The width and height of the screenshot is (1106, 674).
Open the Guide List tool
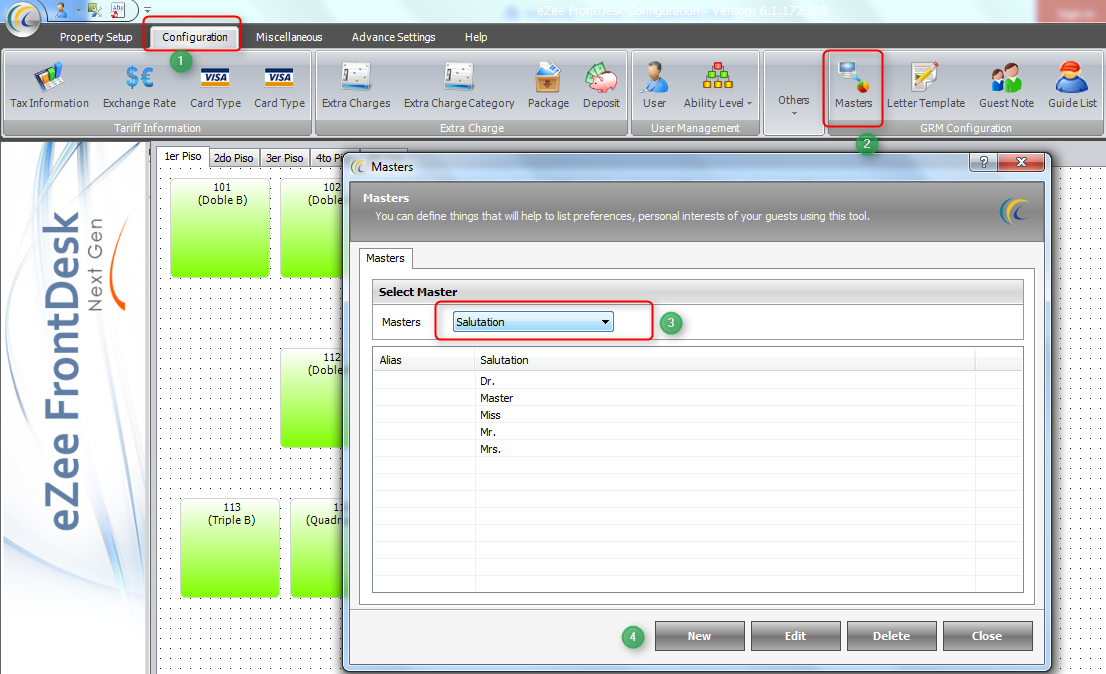[1072, 86]
